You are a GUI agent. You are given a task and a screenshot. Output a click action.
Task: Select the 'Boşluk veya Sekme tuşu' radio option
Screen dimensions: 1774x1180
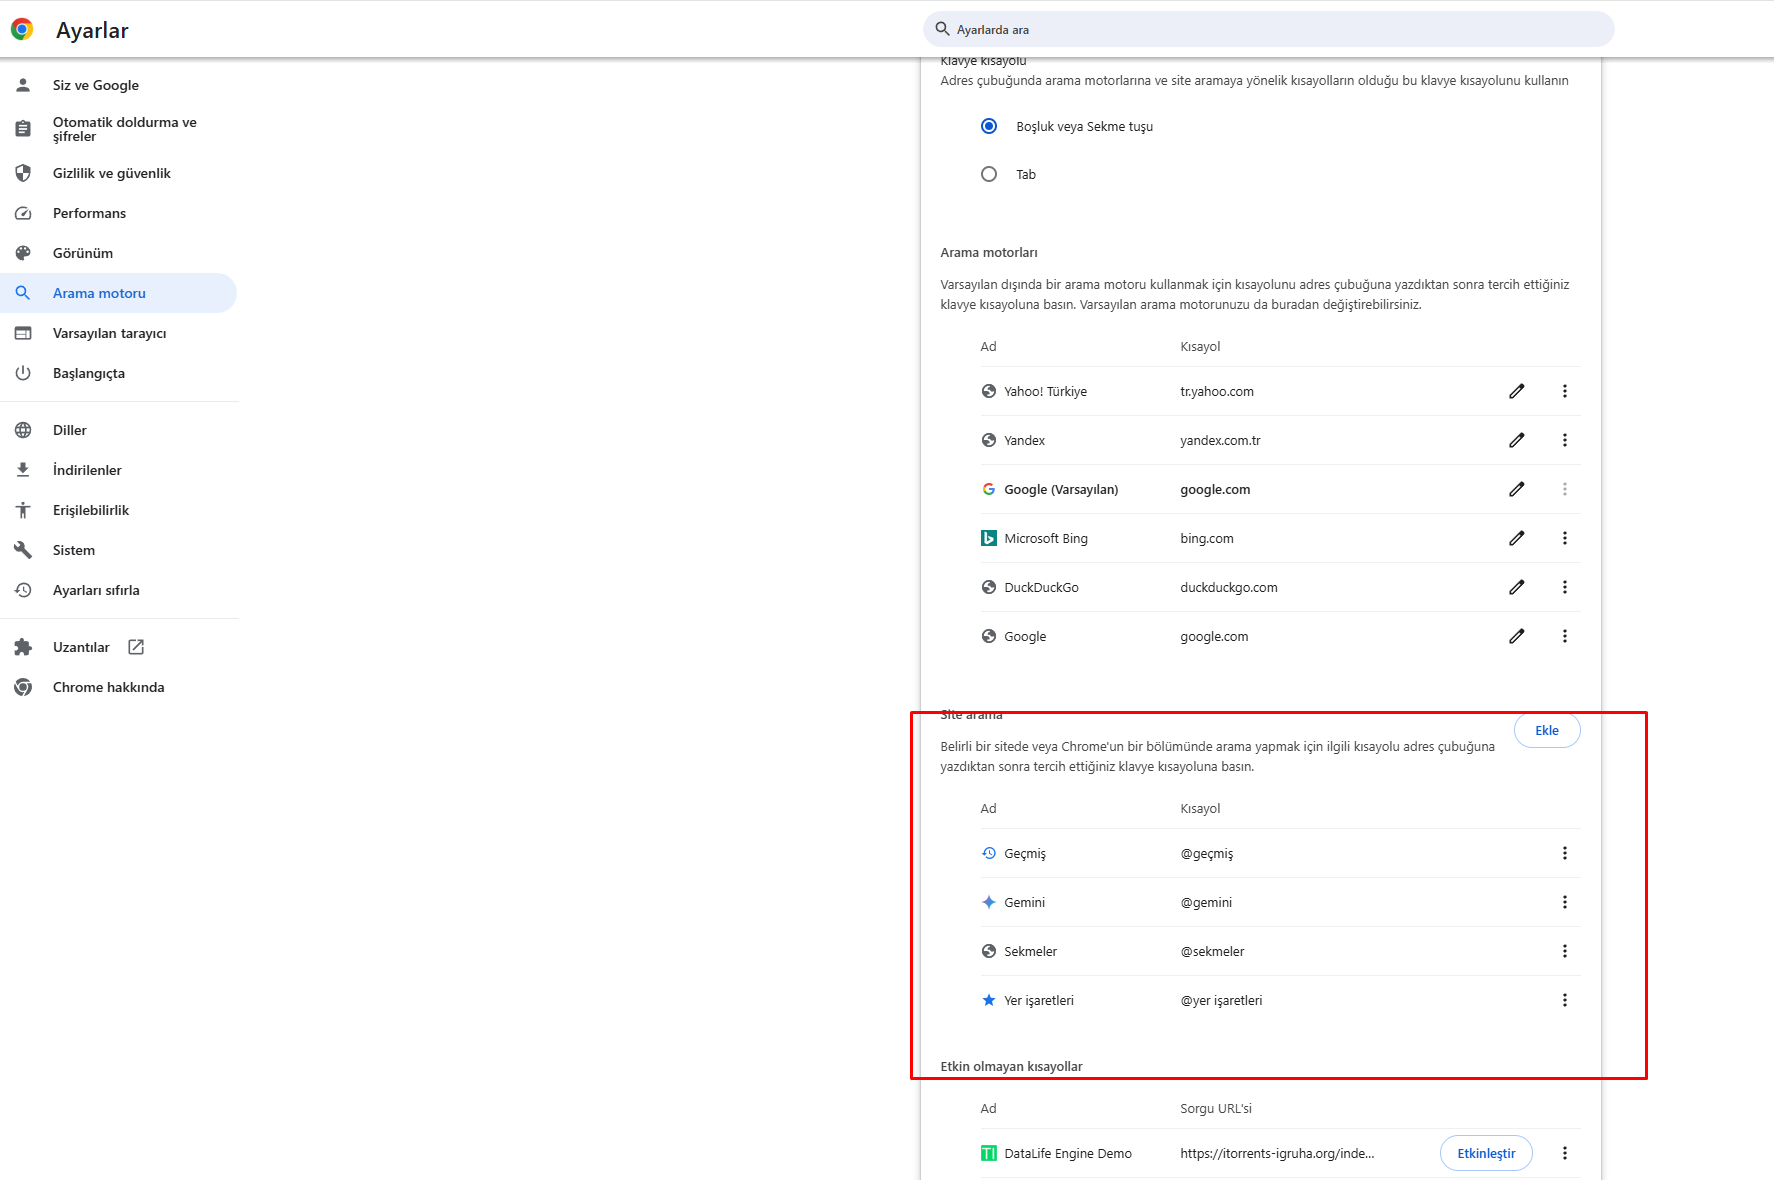pos(989,126)
